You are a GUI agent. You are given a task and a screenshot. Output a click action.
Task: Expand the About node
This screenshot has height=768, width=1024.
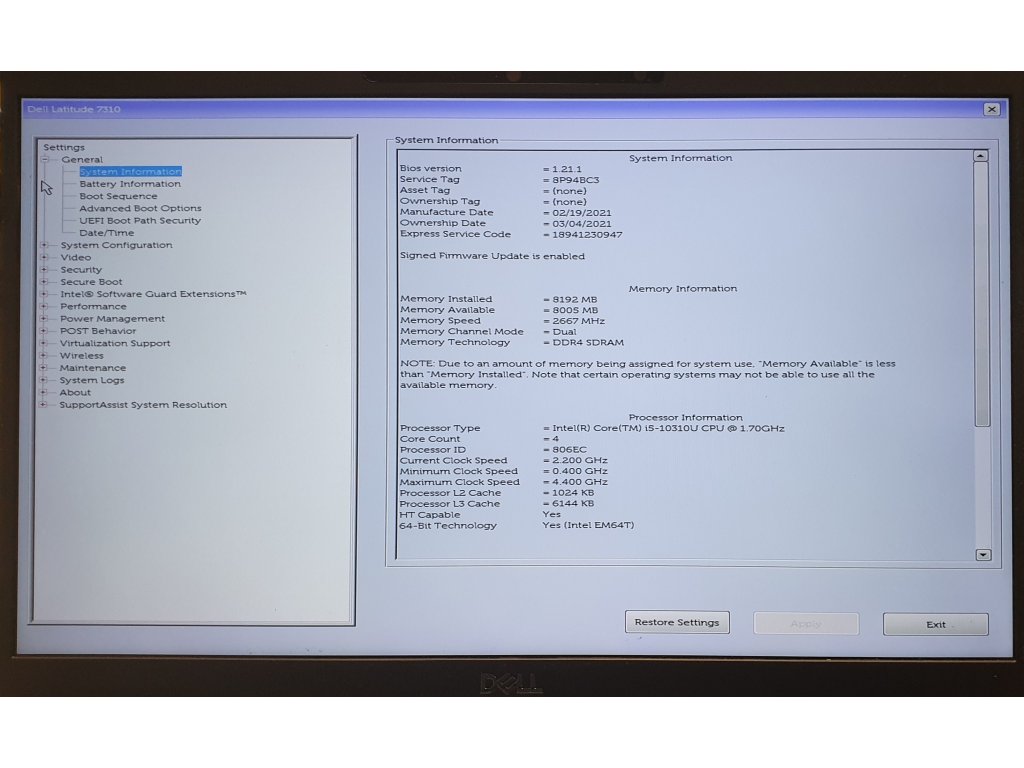click(44, 392)
